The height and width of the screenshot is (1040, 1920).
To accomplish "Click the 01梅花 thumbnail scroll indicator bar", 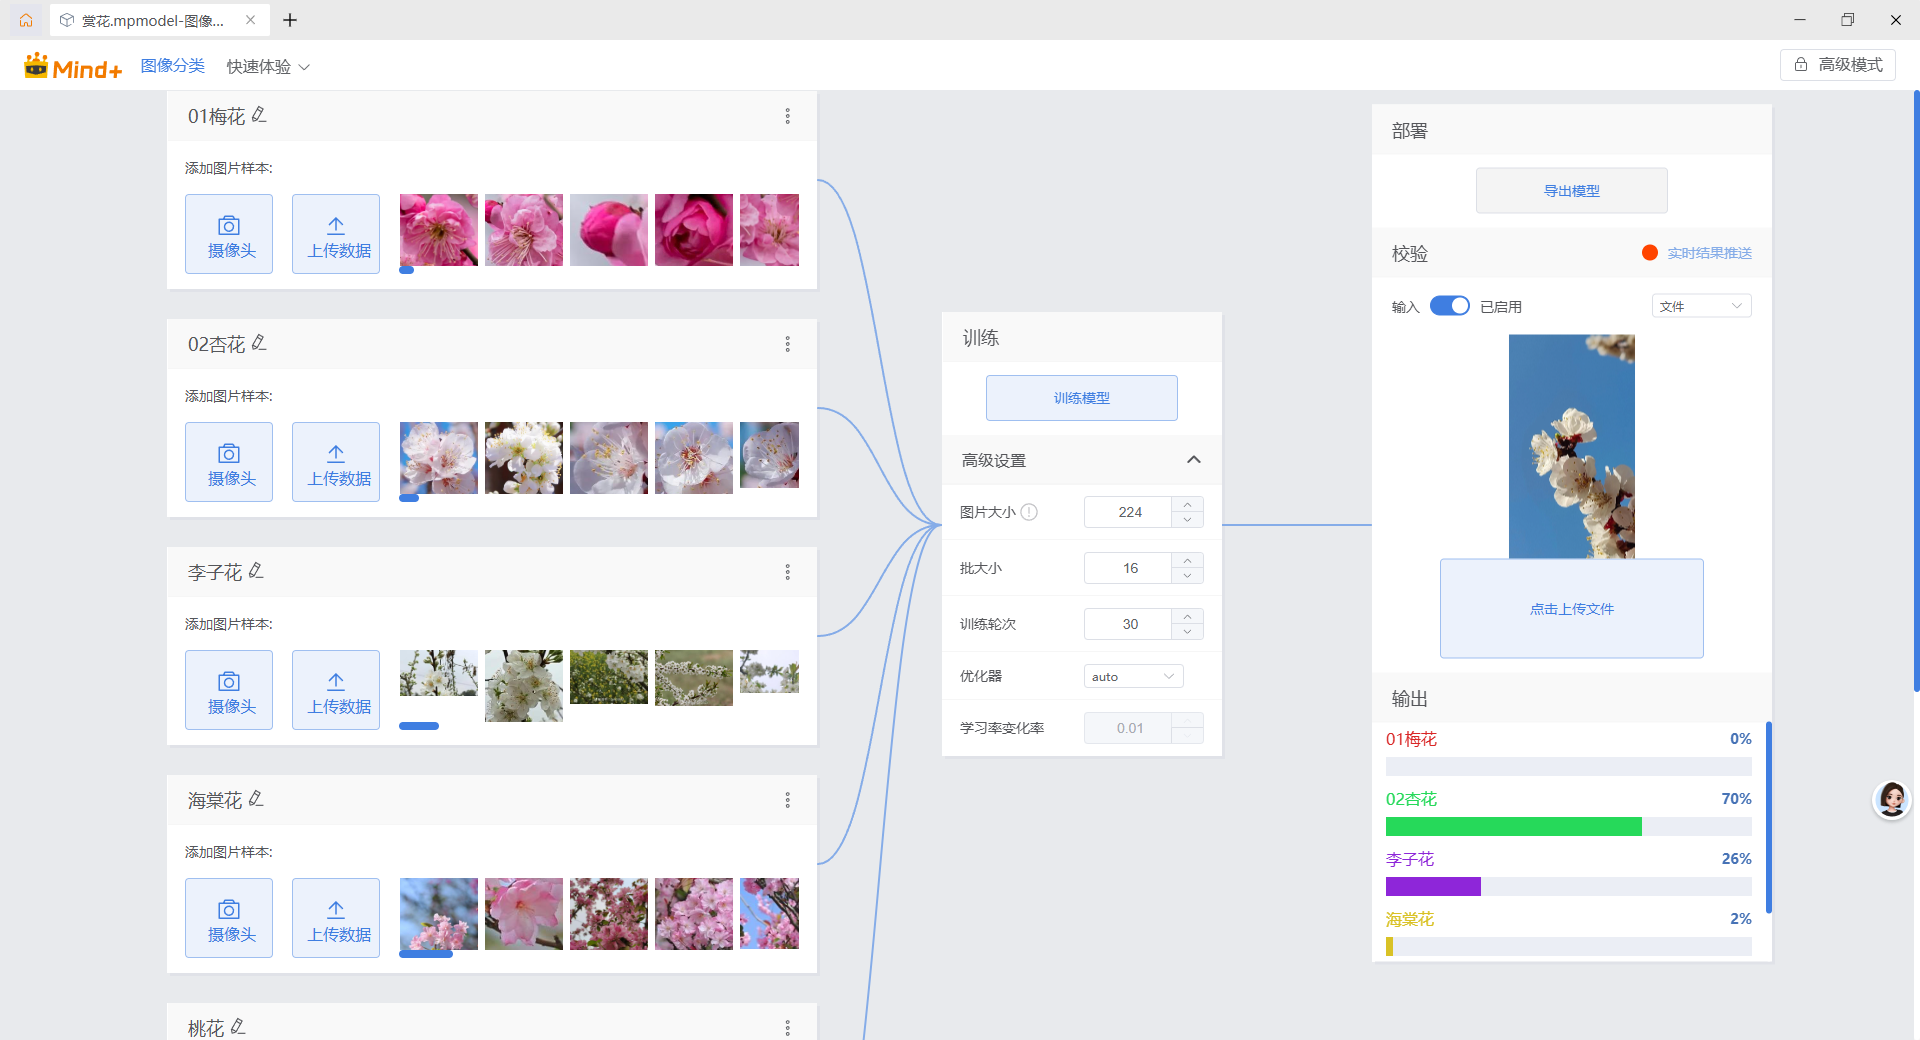I will (407, 270).
